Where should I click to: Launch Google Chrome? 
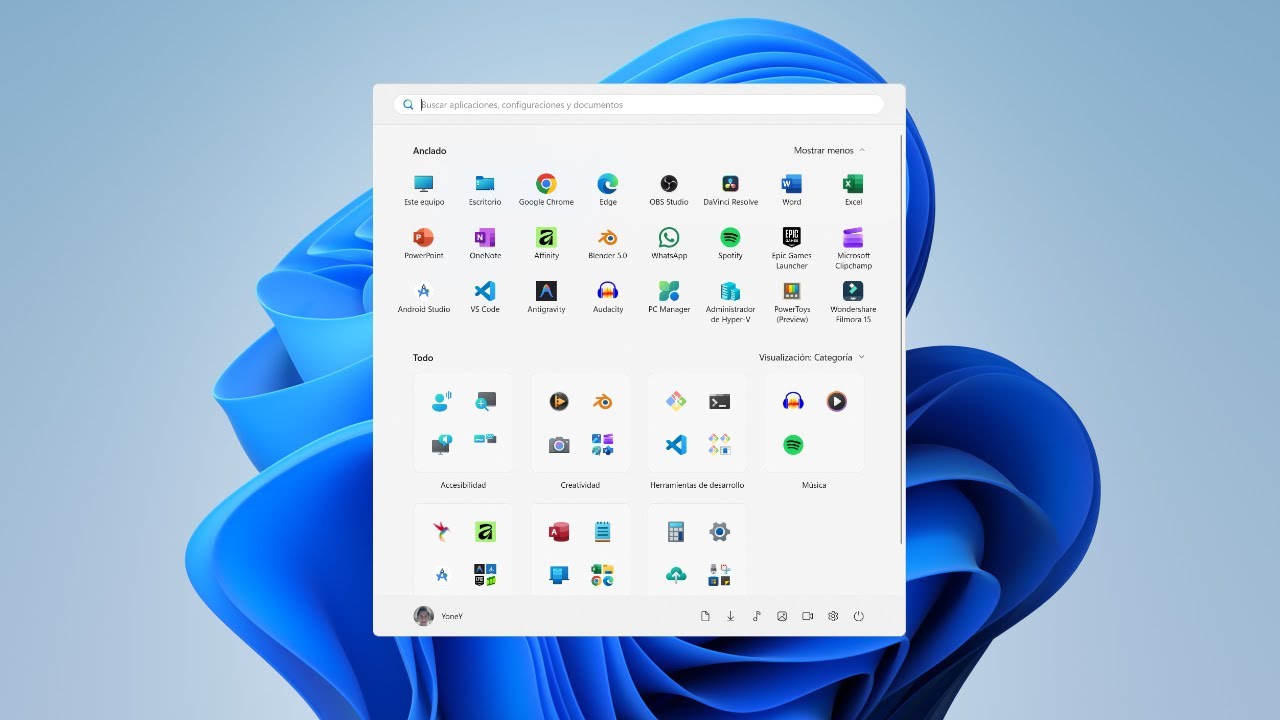(x=546, y=189)
